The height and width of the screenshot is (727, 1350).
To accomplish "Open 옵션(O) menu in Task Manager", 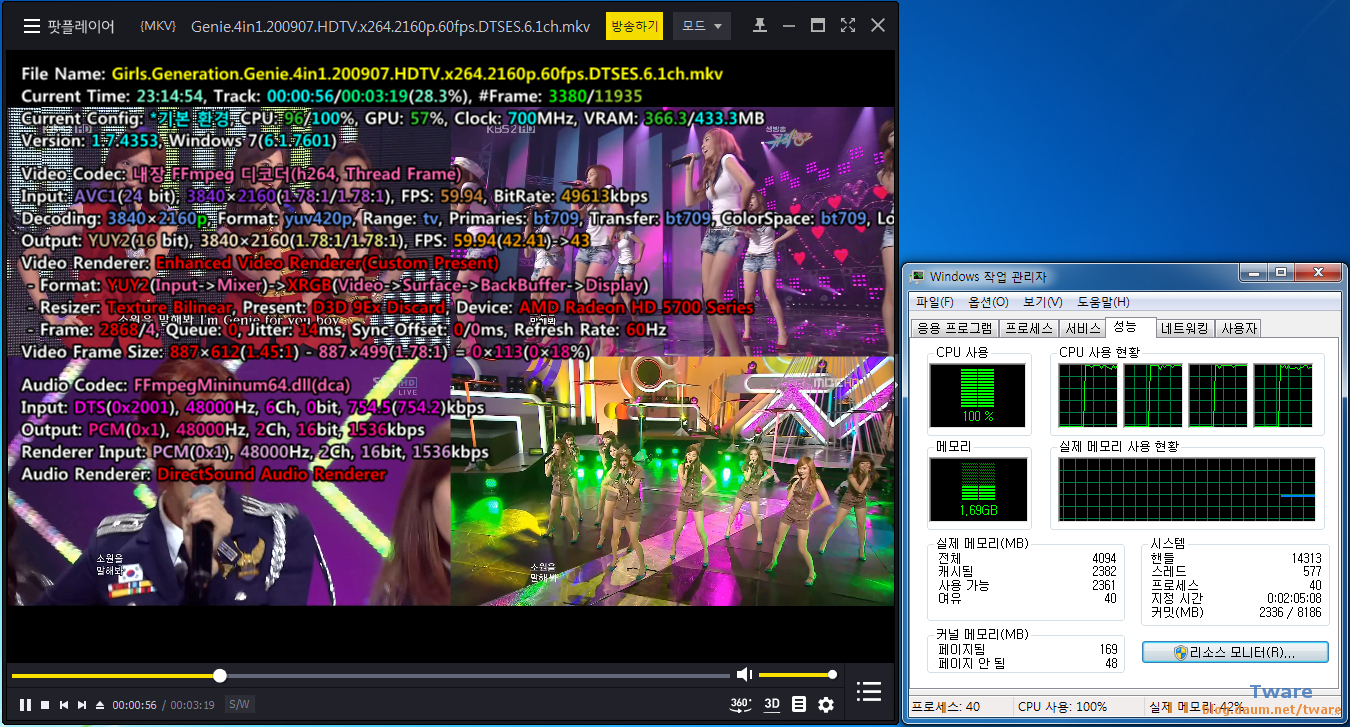I will tap(988, 302).
